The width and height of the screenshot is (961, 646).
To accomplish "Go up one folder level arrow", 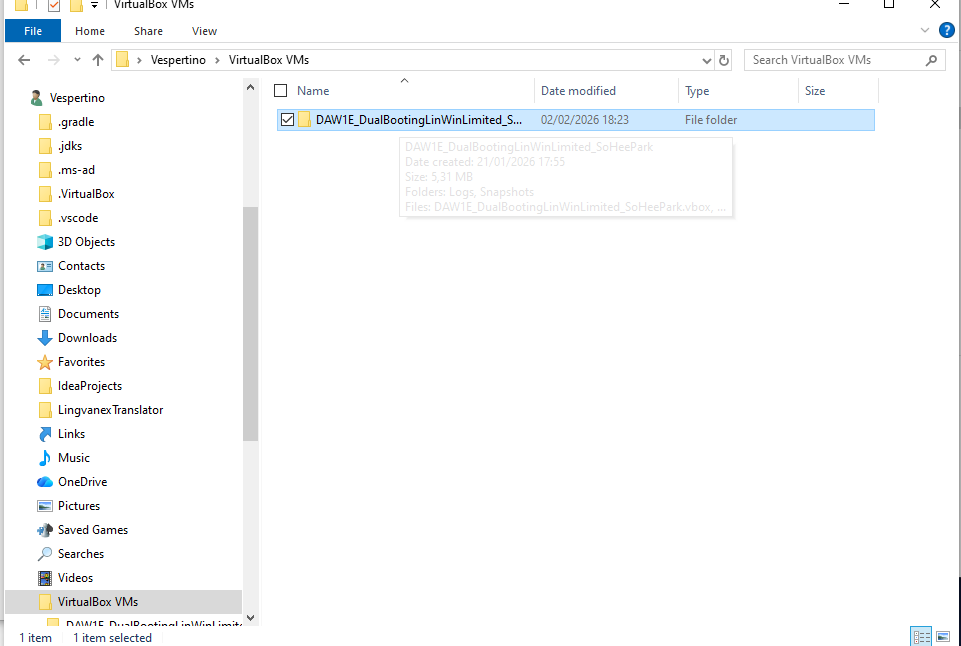I will (x=97, y=60).
